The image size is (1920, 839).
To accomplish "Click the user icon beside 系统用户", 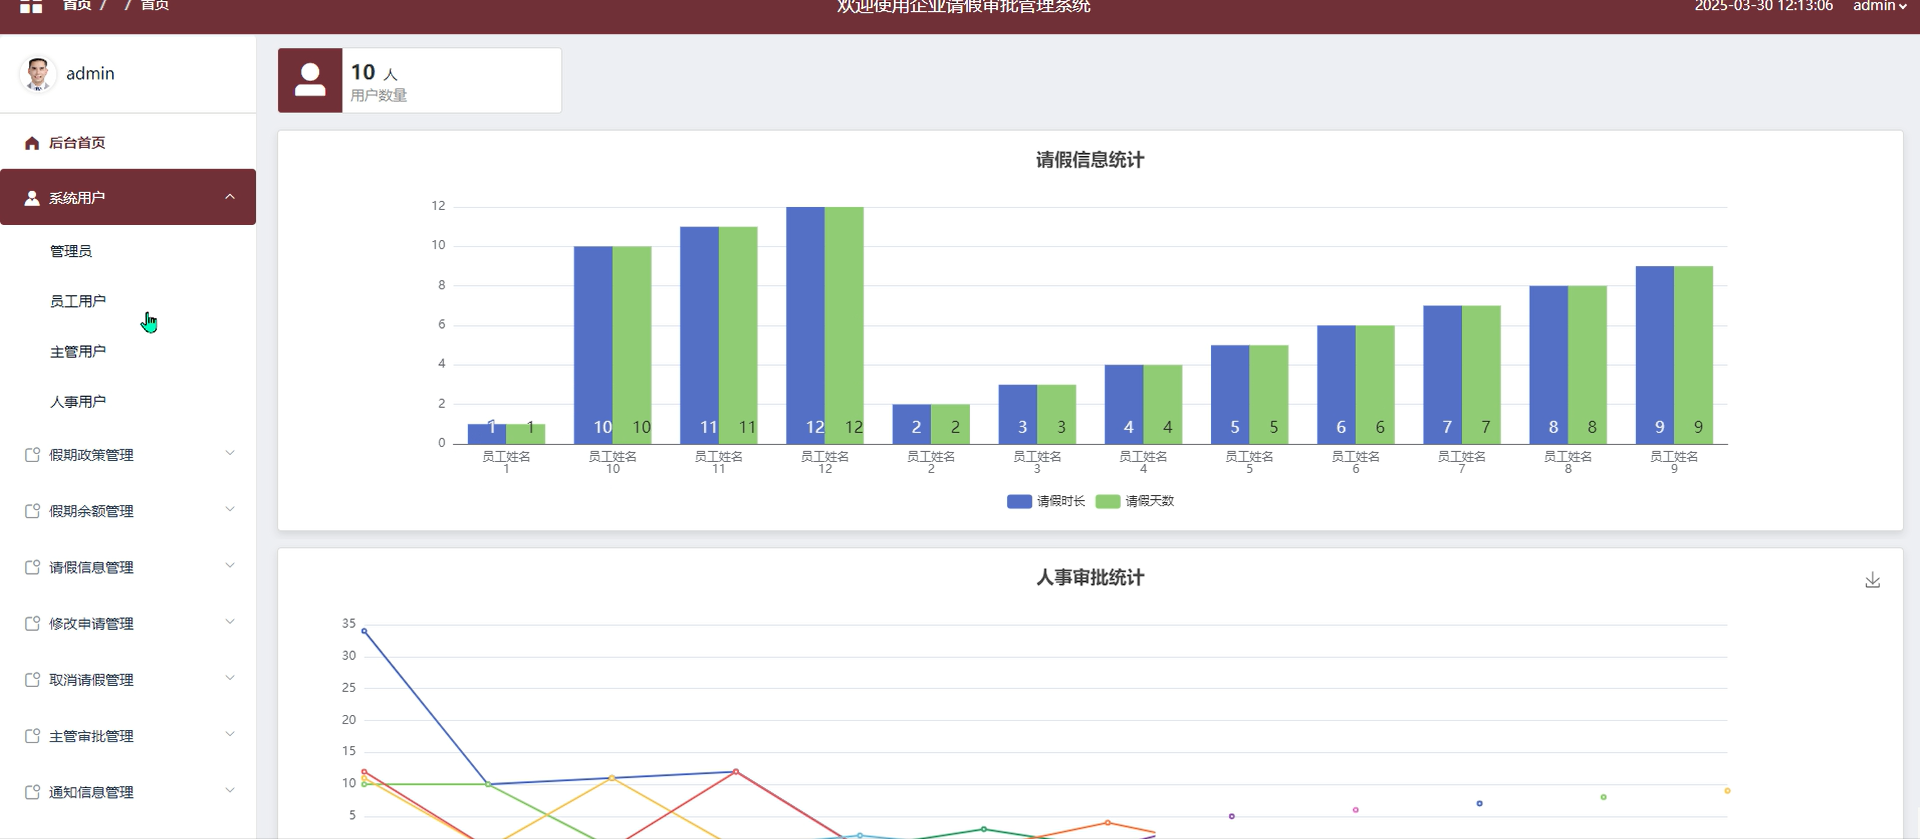I will tap(32, 198).
